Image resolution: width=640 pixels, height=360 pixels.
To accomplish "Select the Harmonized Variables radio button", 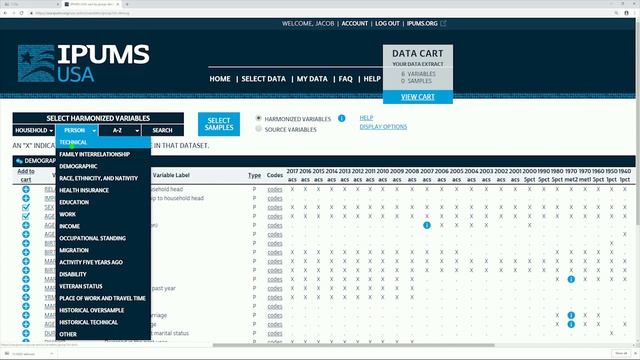I will point(258,118).
